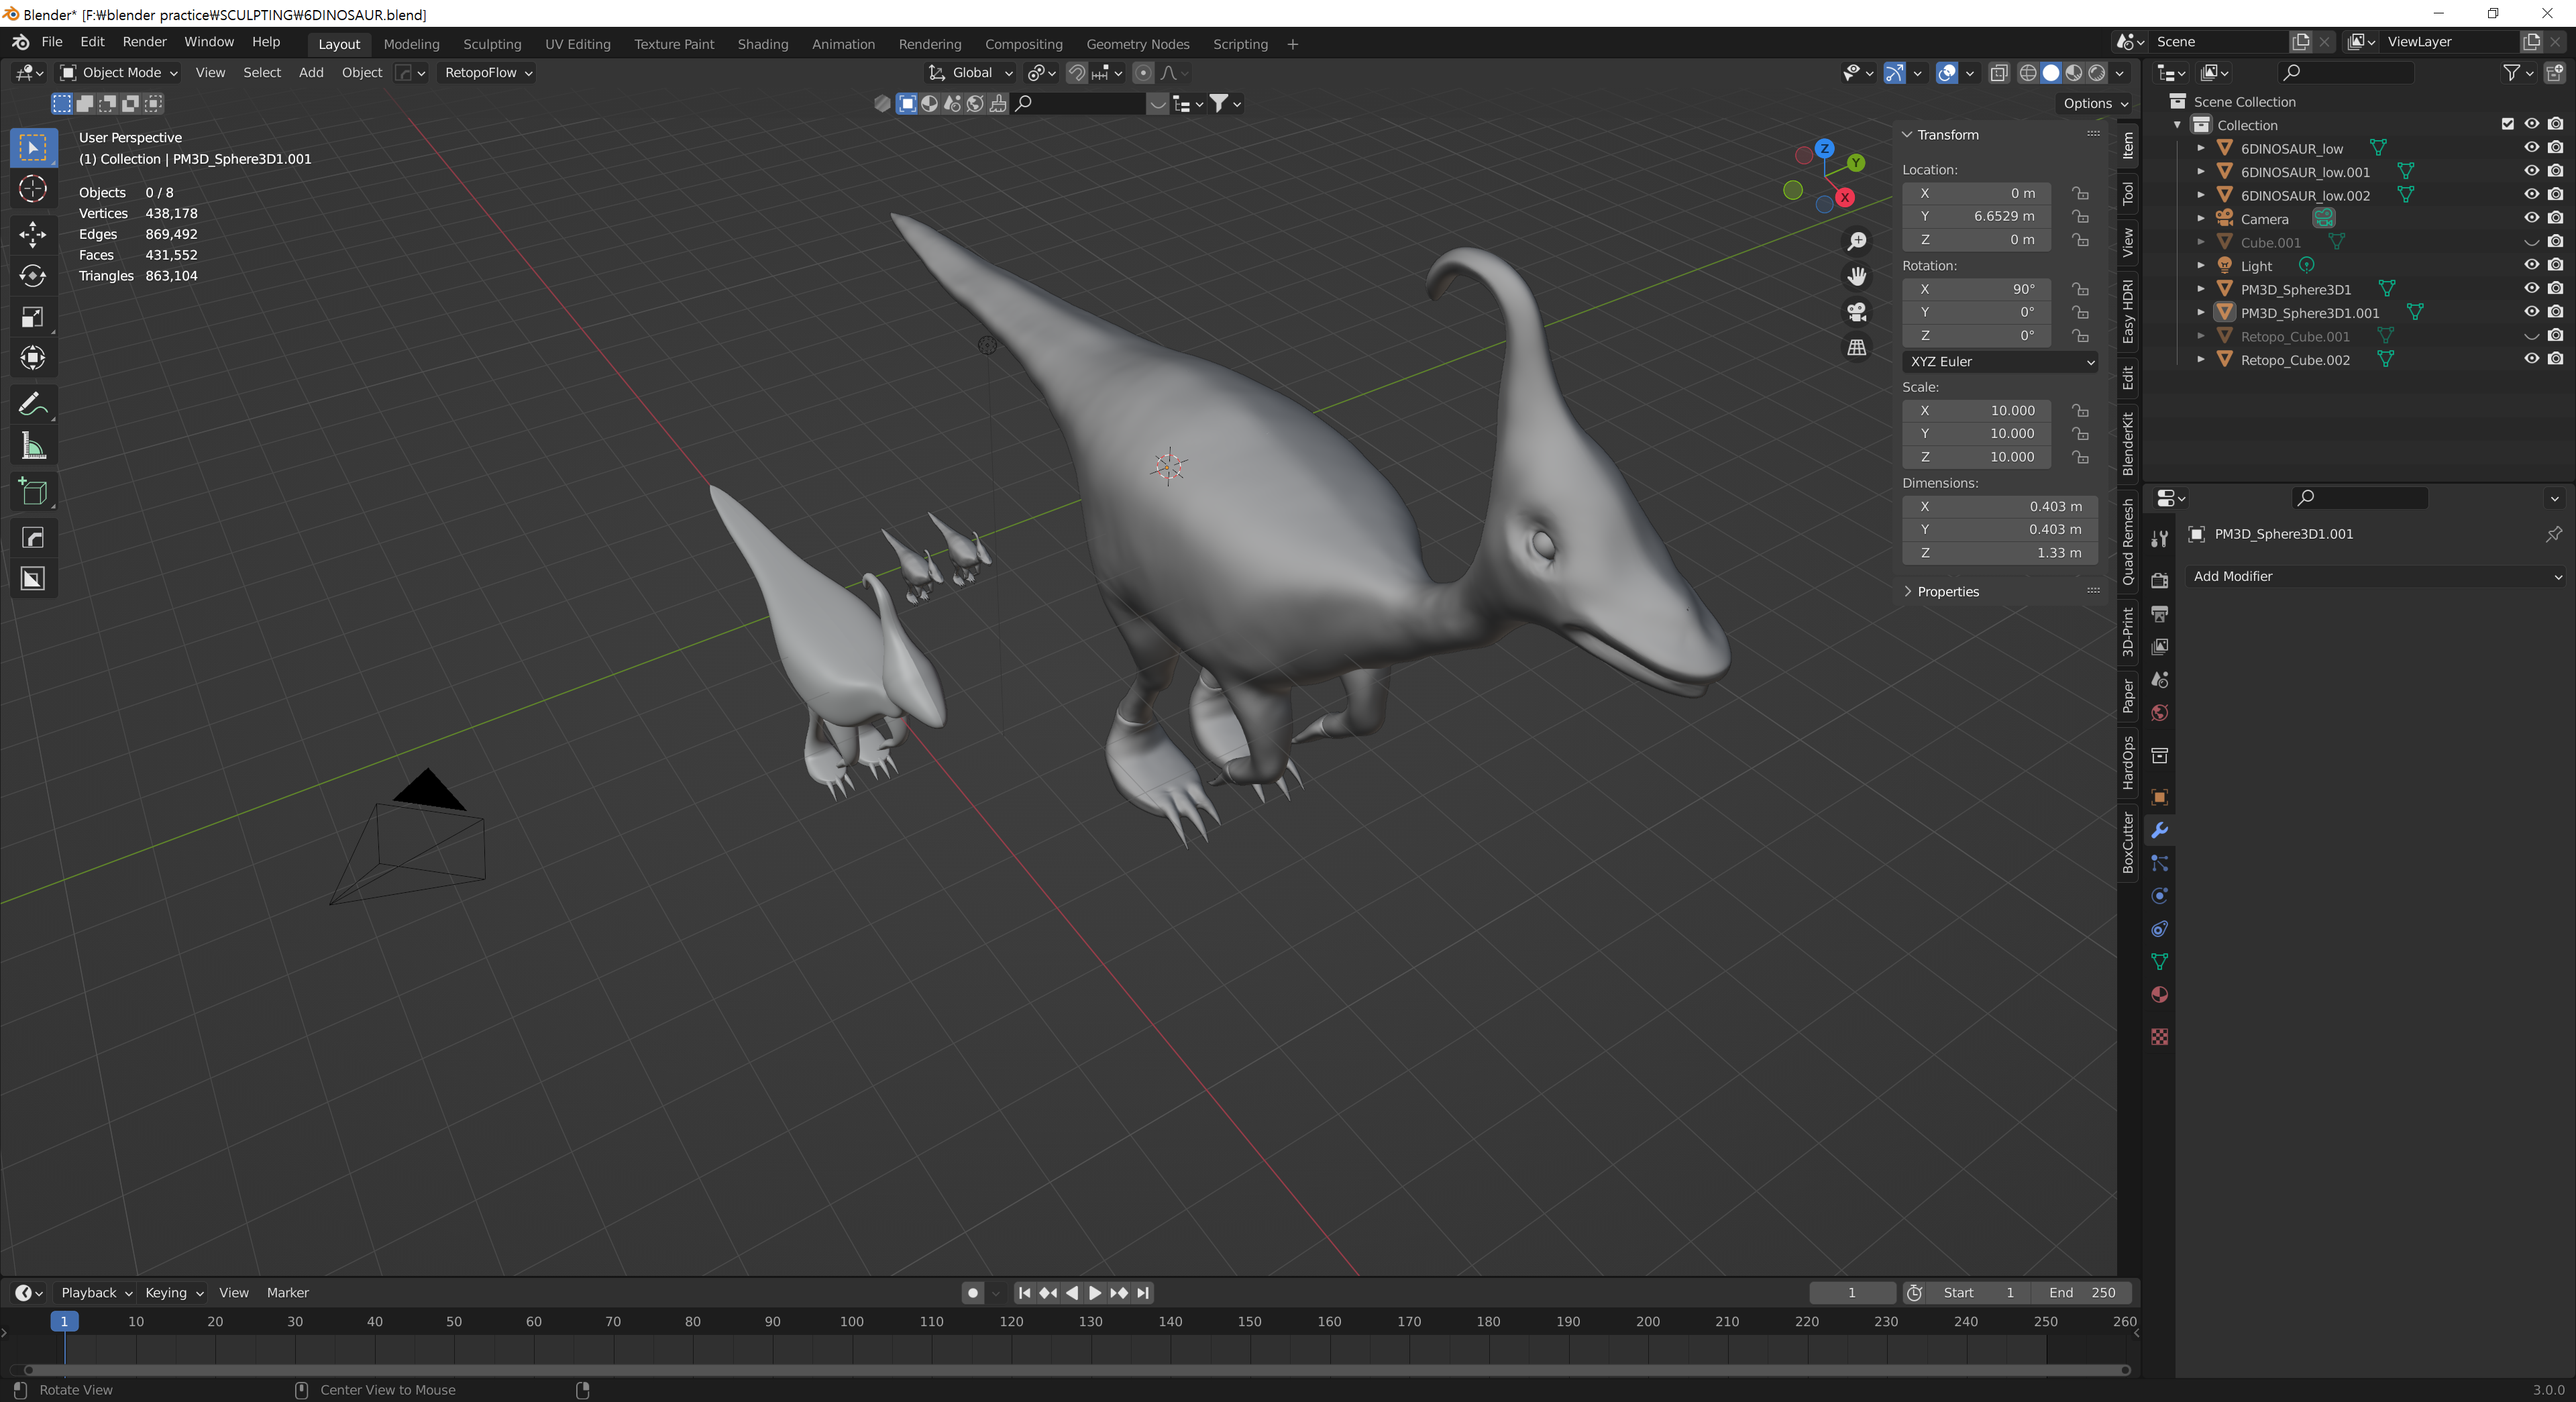Switch to the Sculpting workspace tab
Screen dimensions: 2576x1402
point(491,44)
